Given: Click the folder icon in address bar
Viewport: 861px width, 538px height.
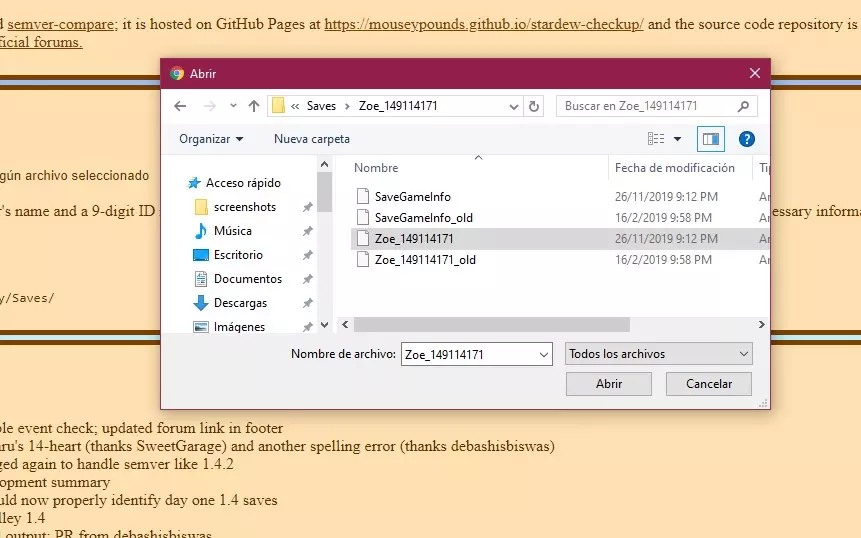Looking at the screenshot, I should (278, 105).
